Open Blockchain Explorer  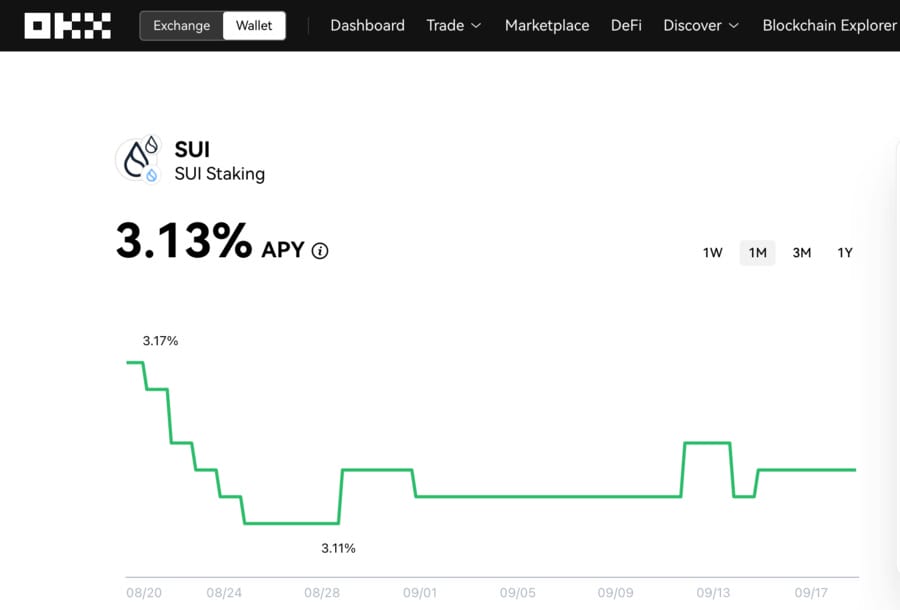(x=829, y=26)
